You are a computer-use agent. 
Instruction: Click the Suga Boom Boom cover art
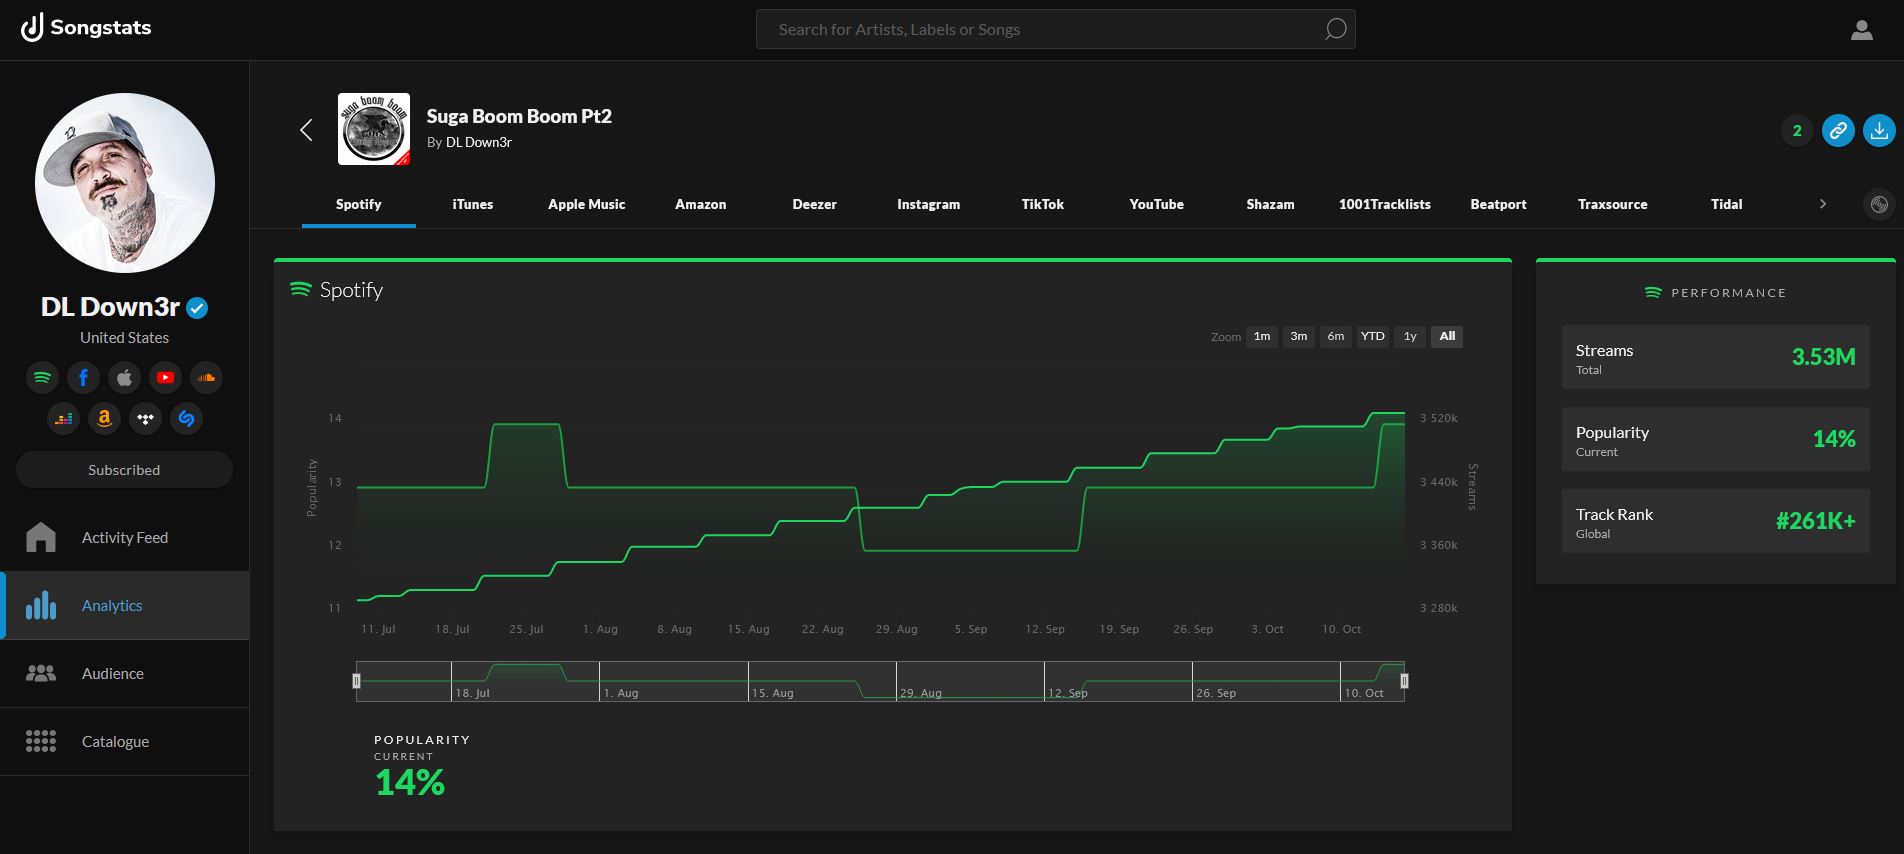pos(374,129)
